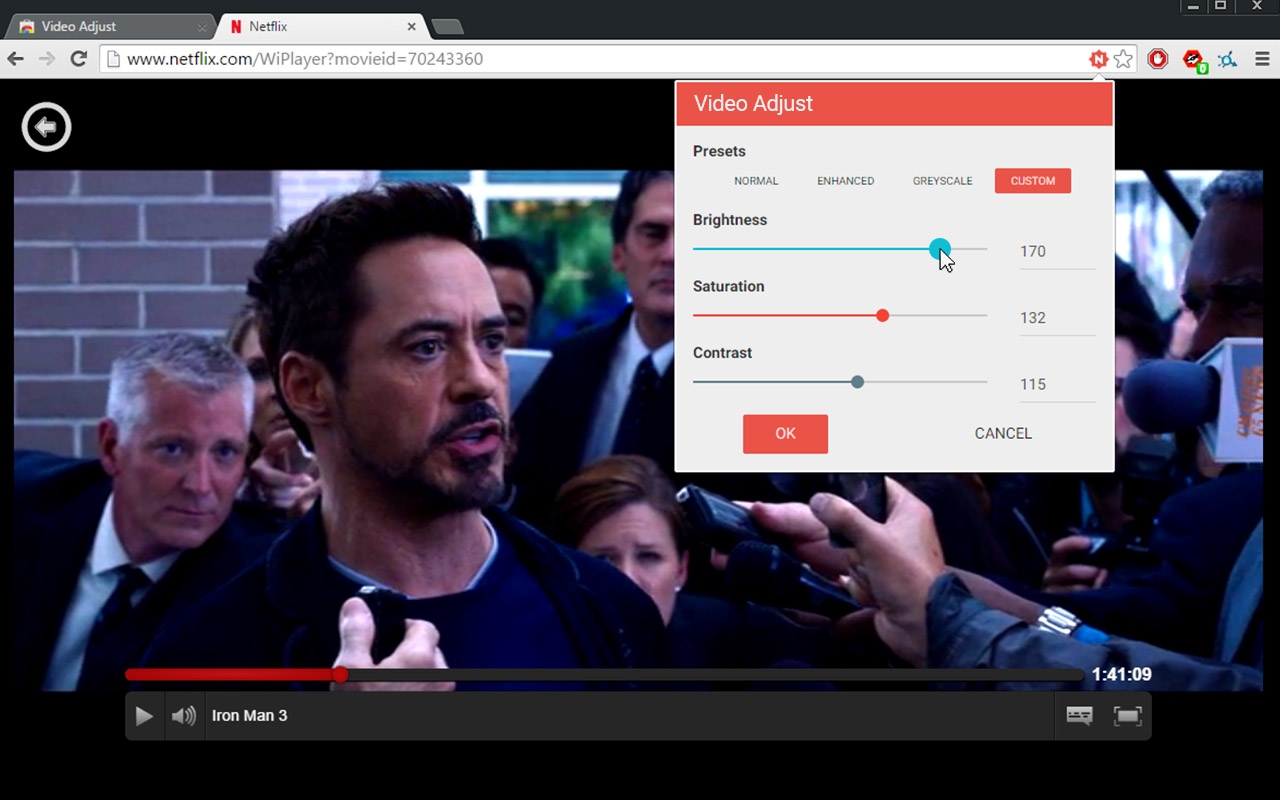Open the Chrome hamburger menu

click(1262, 59)
